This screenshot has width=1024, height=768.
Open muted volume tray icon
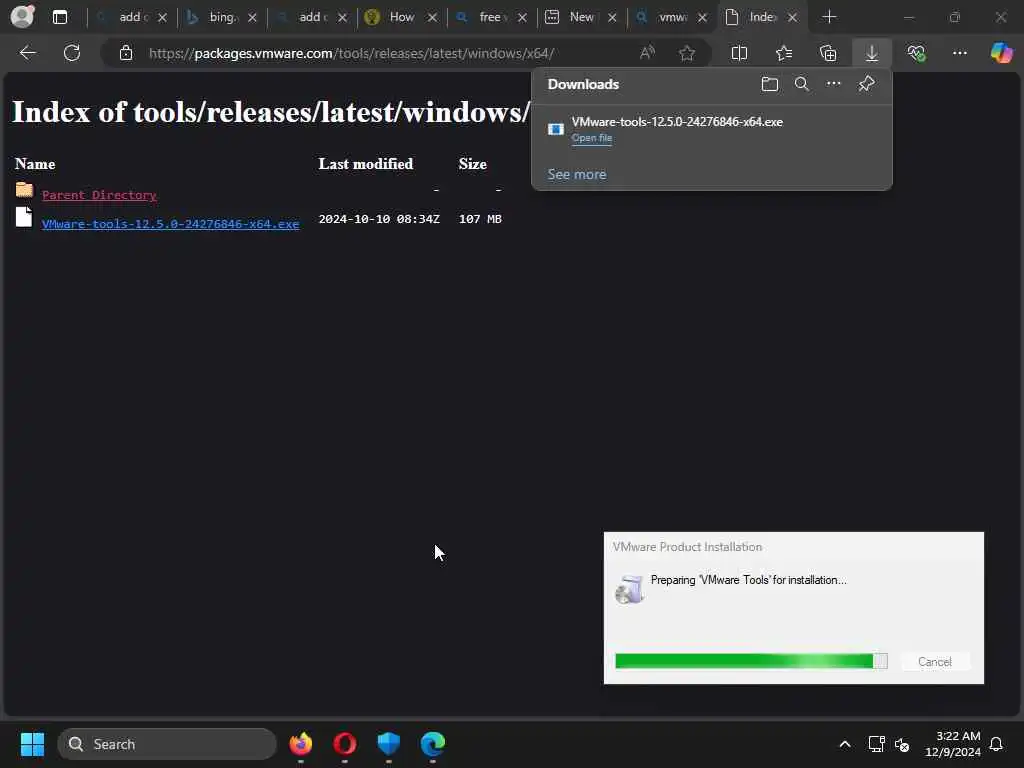[902, 744]
